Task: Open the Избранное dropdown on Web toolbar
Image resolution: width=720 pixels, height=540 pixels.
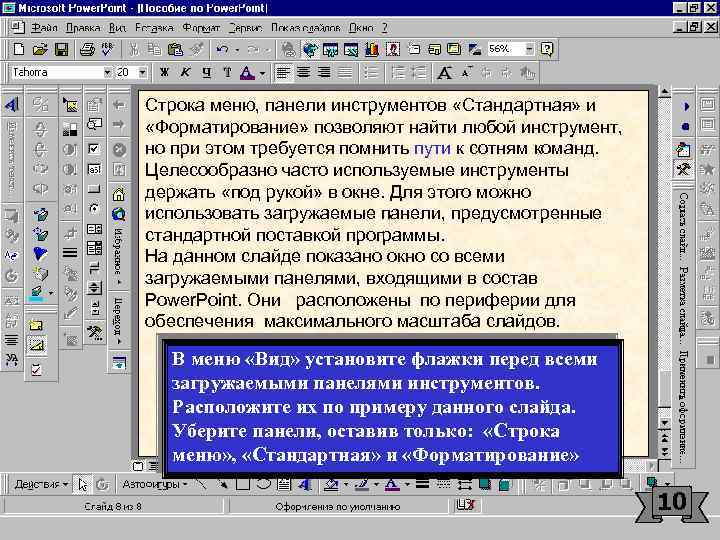Action: click(119, 256)
